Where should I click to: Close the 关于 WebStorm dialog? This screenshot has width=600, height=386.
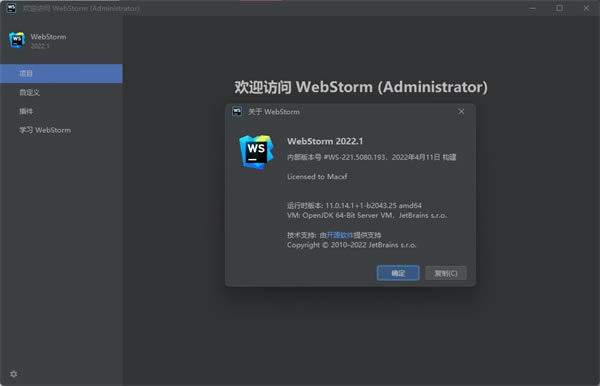[461, 111]
